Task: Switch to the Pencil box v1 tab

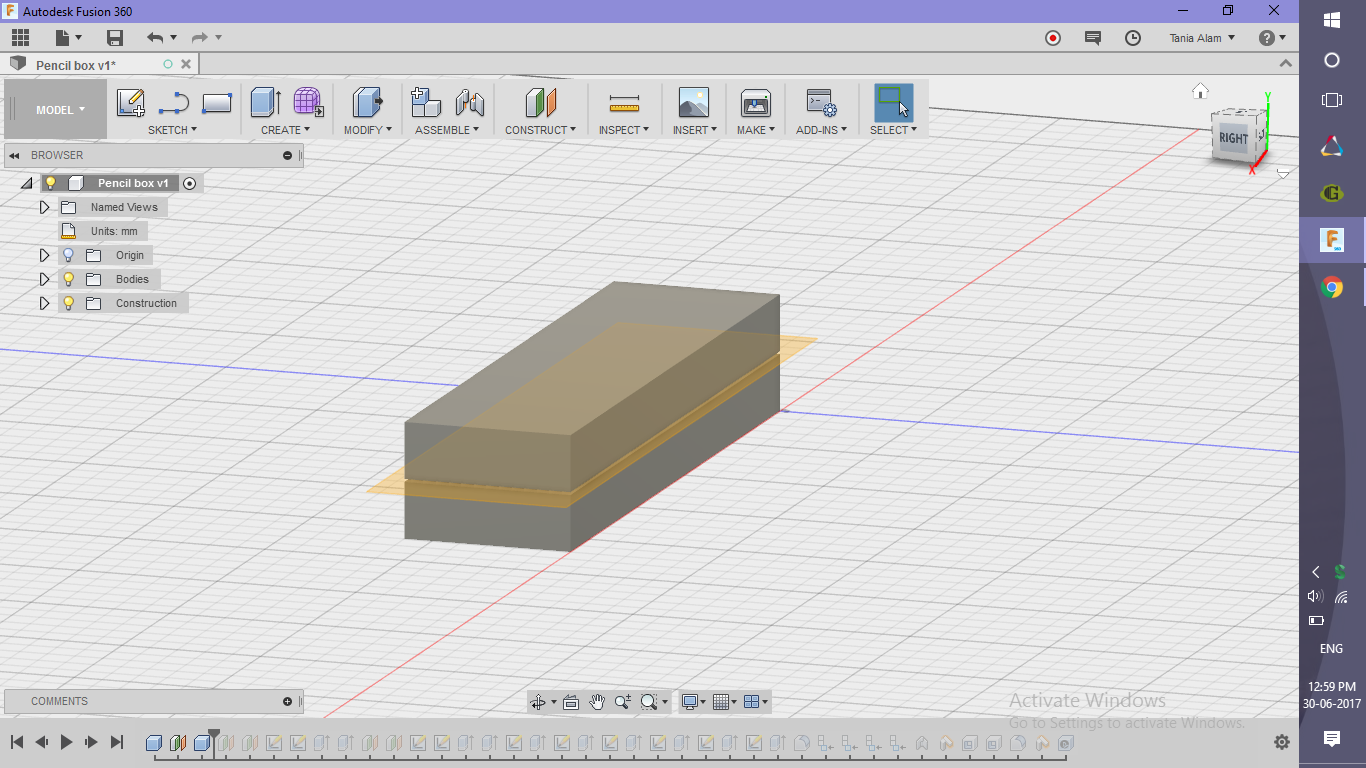Action: [76, 65]
